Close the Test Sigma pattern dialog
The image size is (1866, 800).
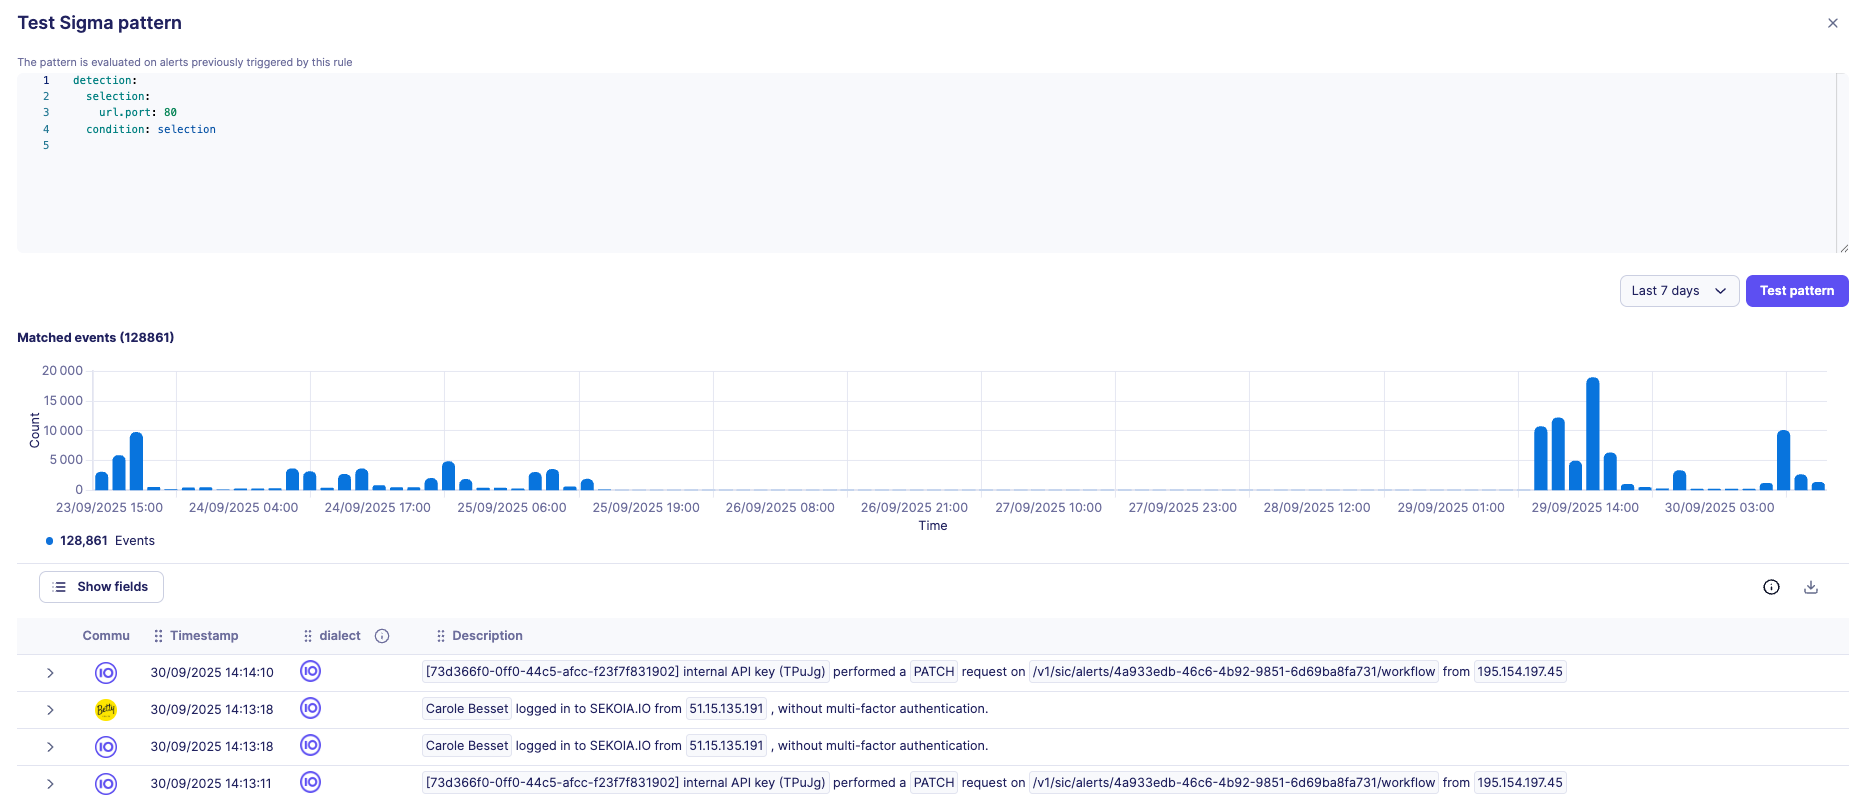1832,23
